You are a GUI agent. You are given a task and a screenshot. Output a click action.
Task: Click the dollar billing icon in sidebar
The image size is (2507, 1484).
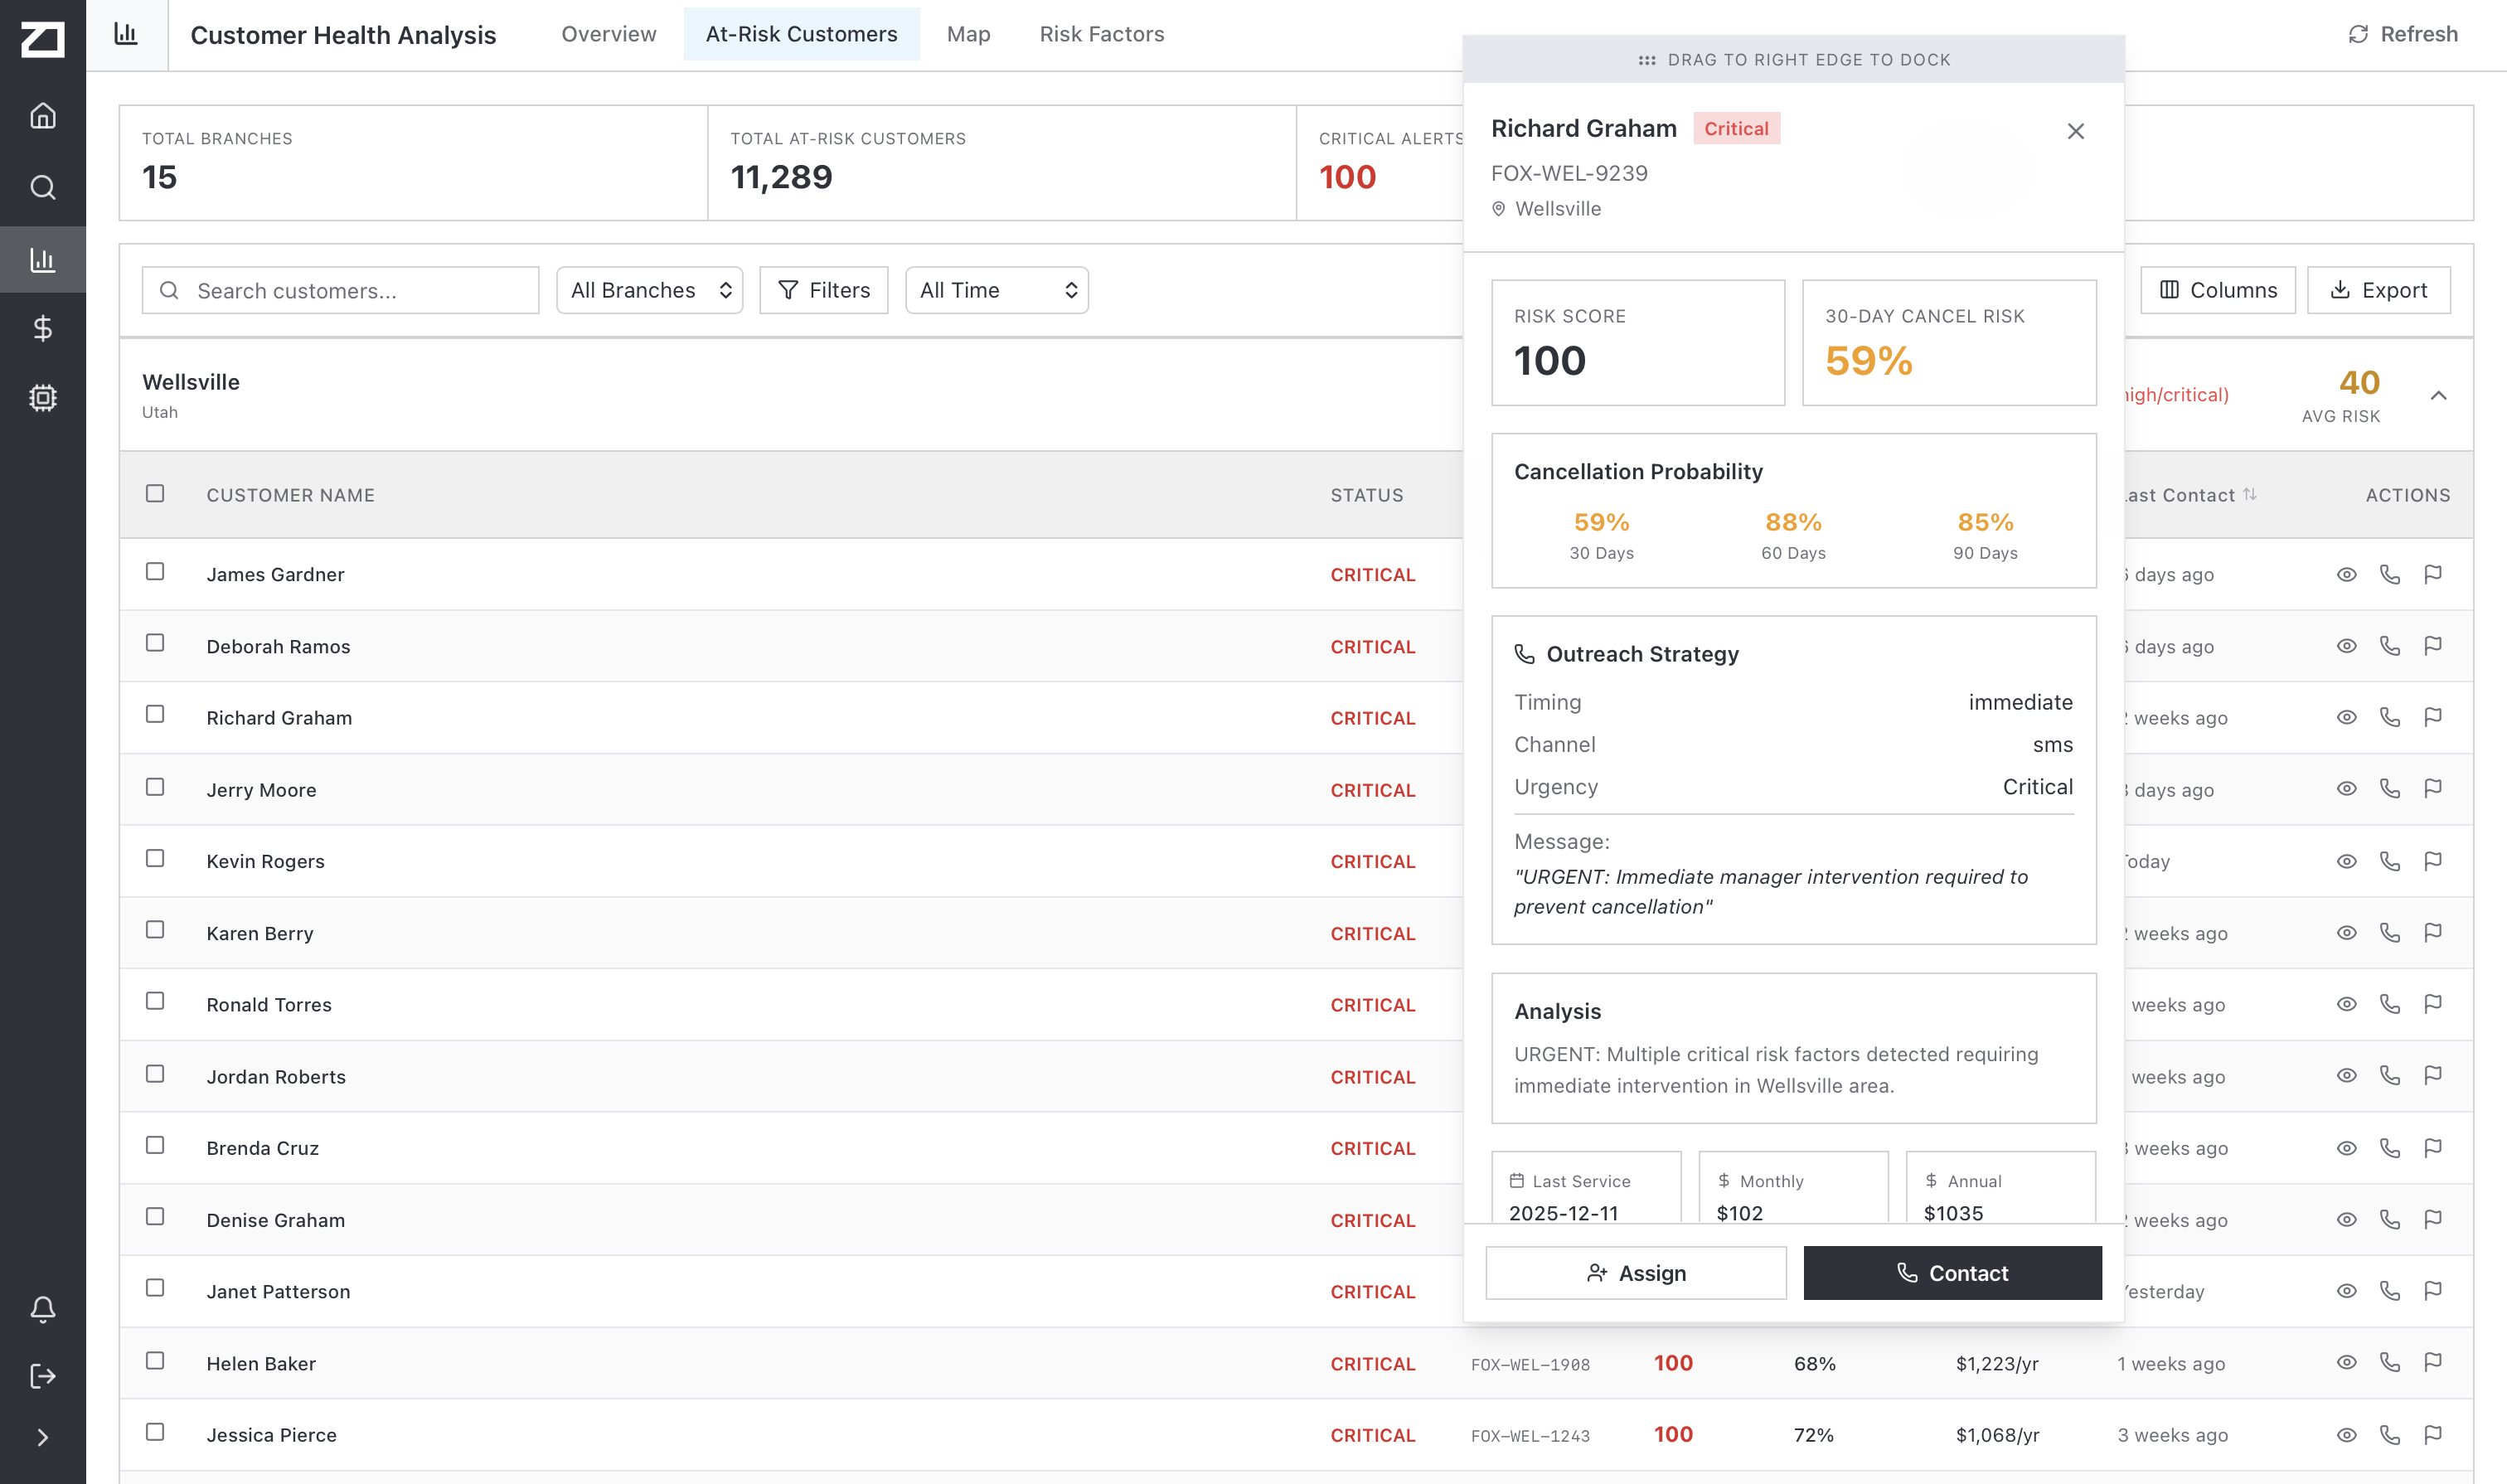point(43,327)
